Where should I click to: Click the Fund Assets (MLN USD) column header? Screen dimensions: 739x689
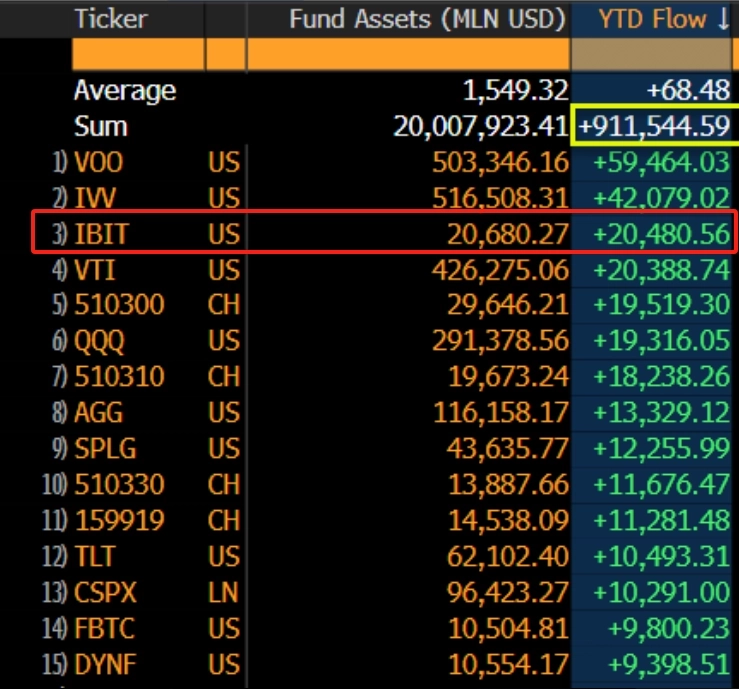(x=427, y=19)
